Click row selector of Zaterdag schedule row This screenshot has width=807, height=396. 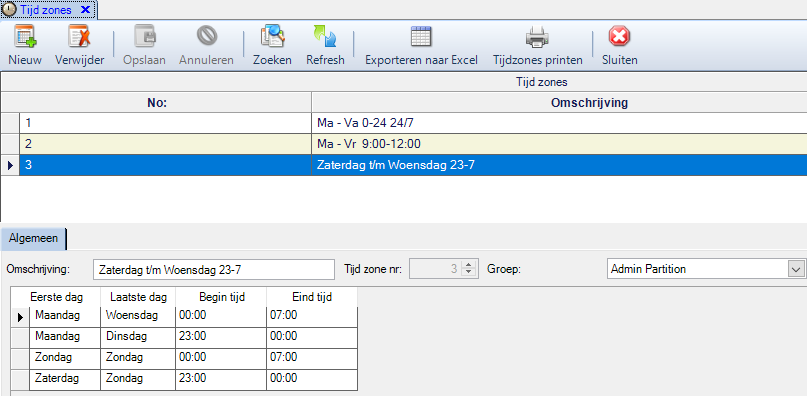(x=20, y=380)
